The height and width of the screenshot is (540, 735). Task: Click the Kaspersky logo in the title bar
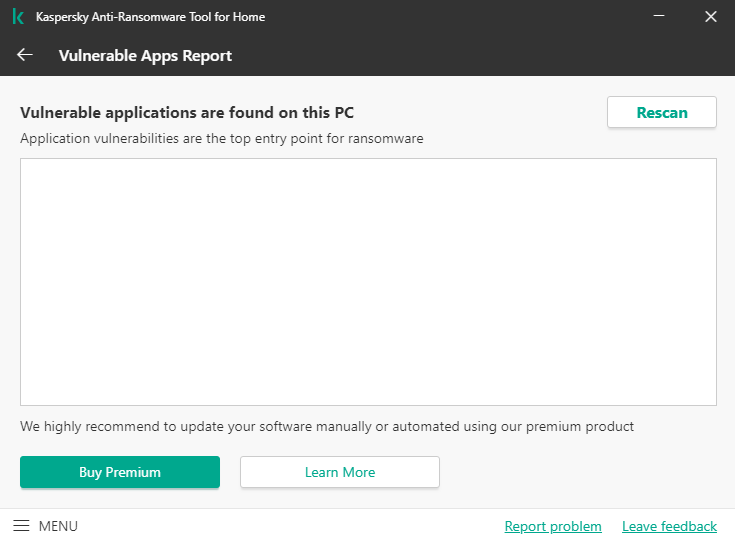click(x=18, y=17)
